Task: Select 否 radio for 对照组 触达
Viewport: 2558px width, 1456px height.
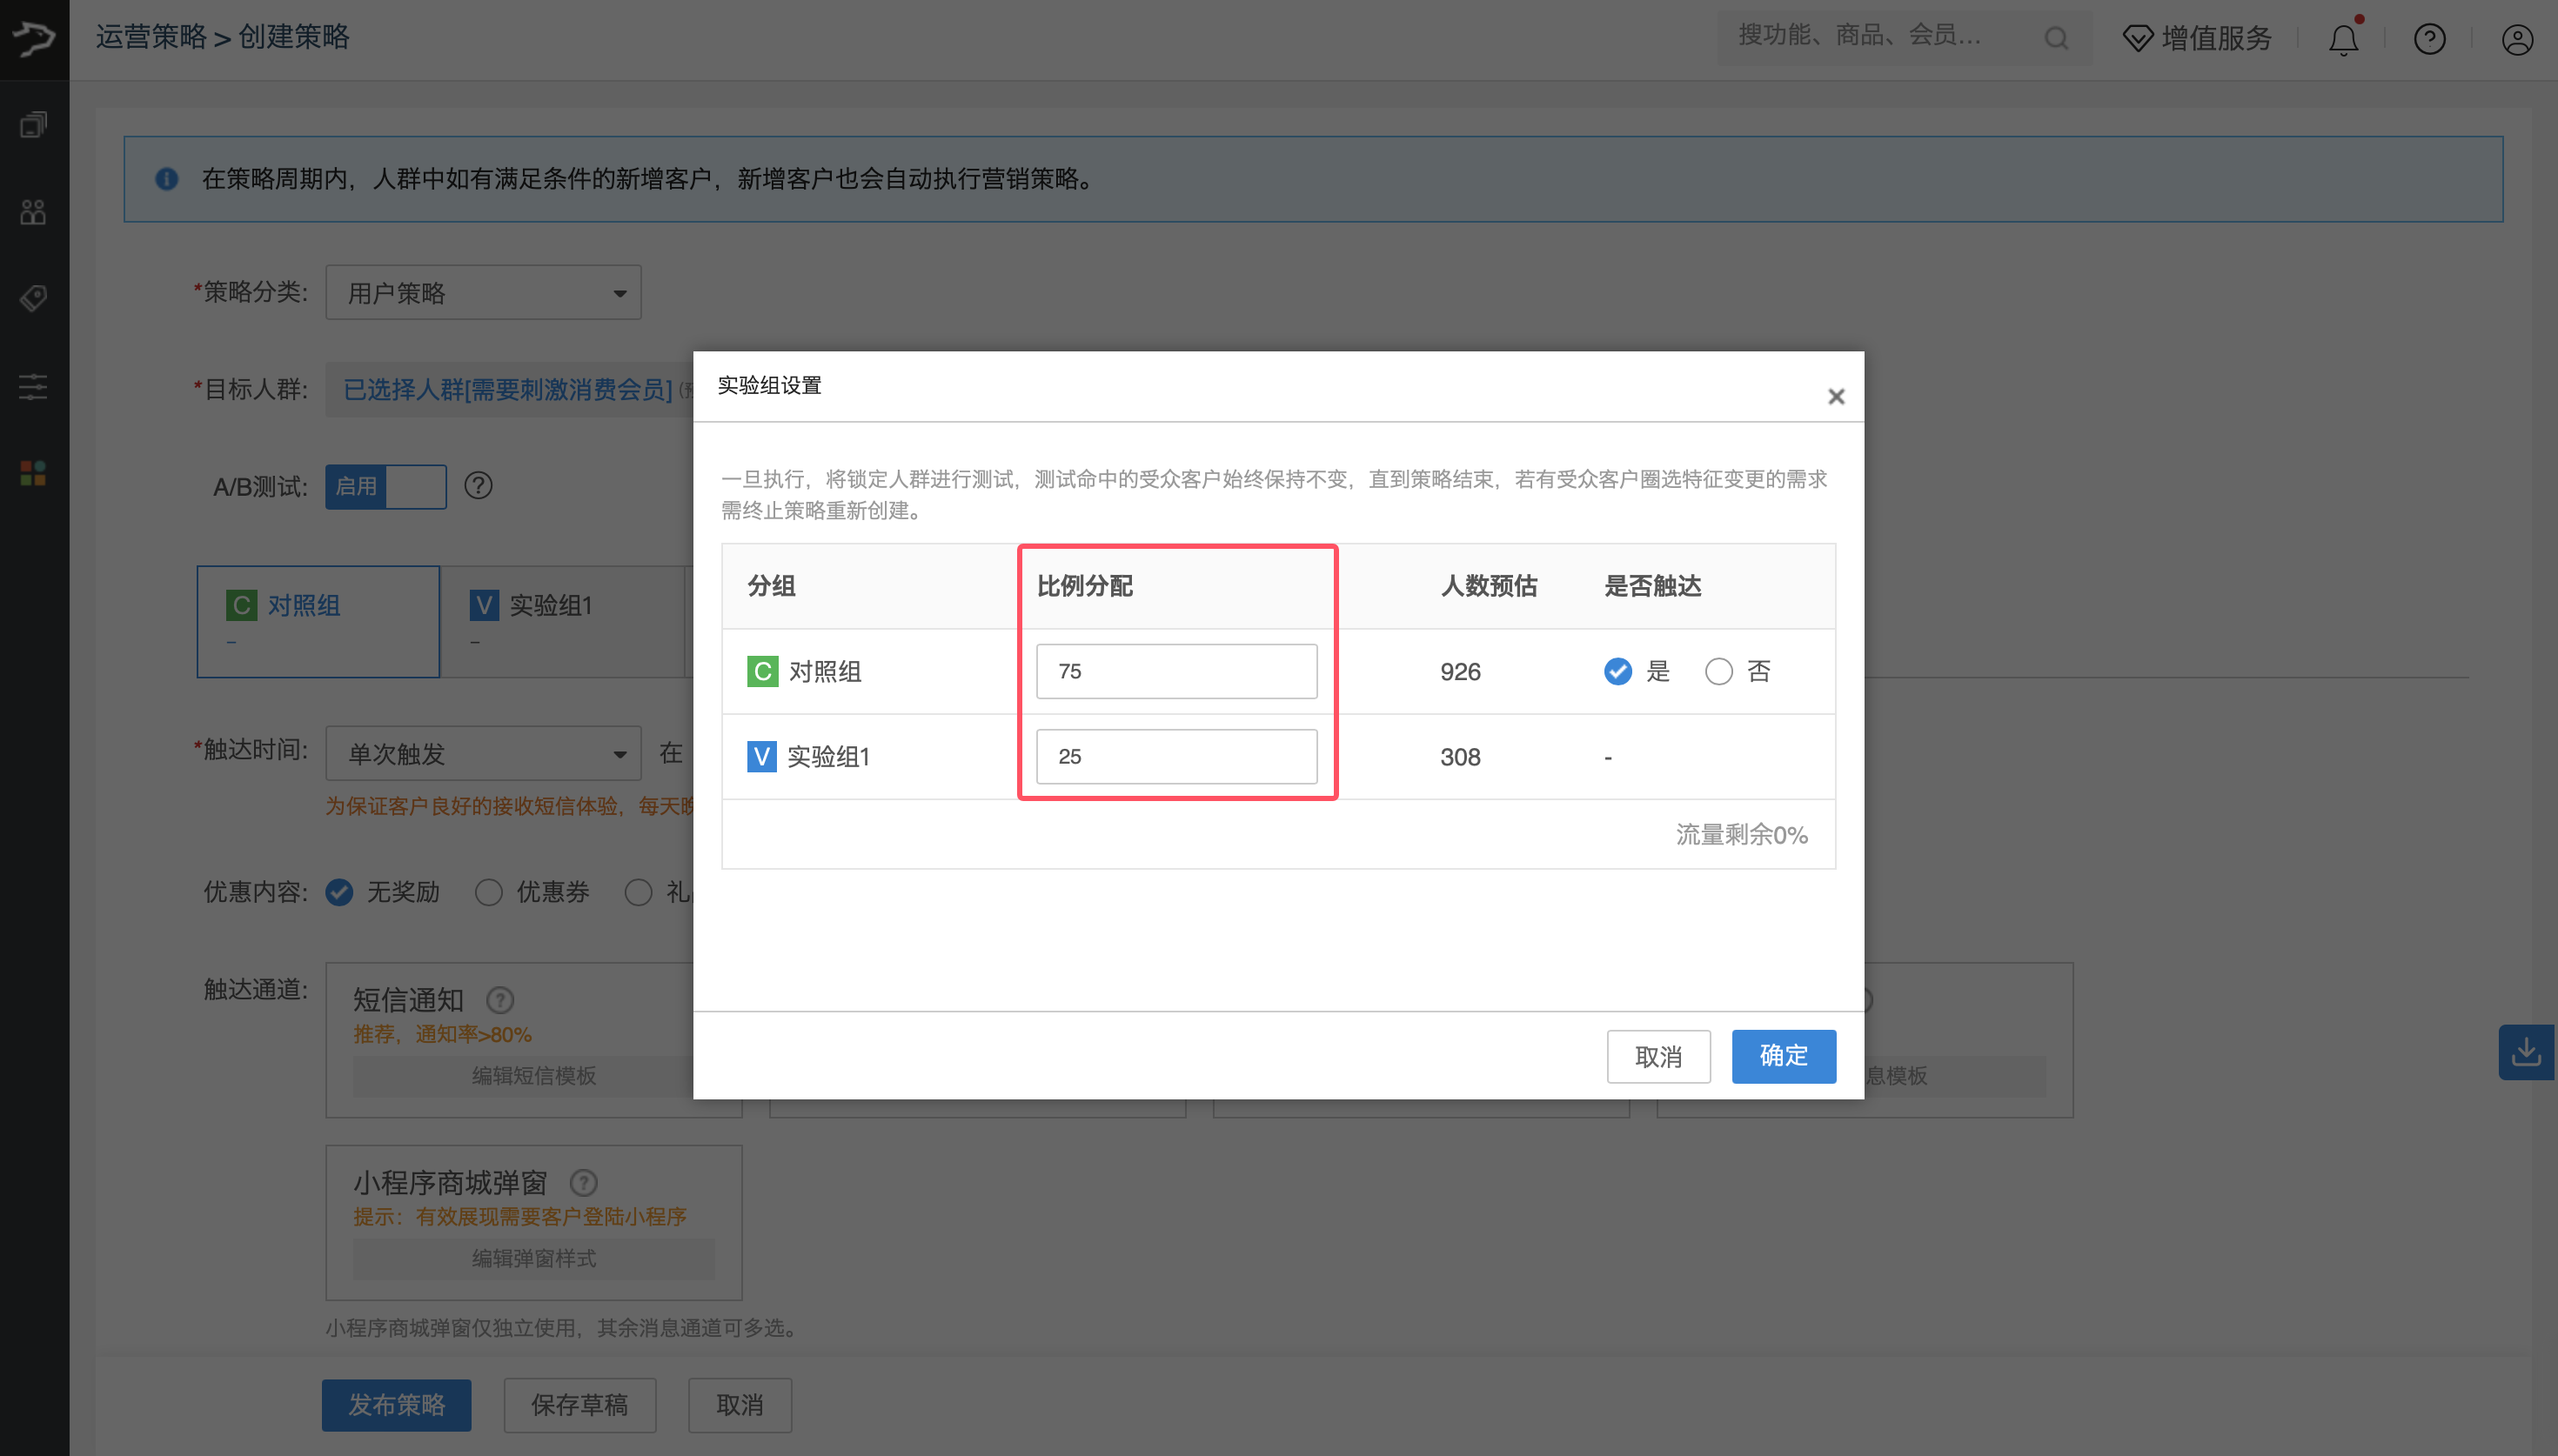Action: point(1718,671)
